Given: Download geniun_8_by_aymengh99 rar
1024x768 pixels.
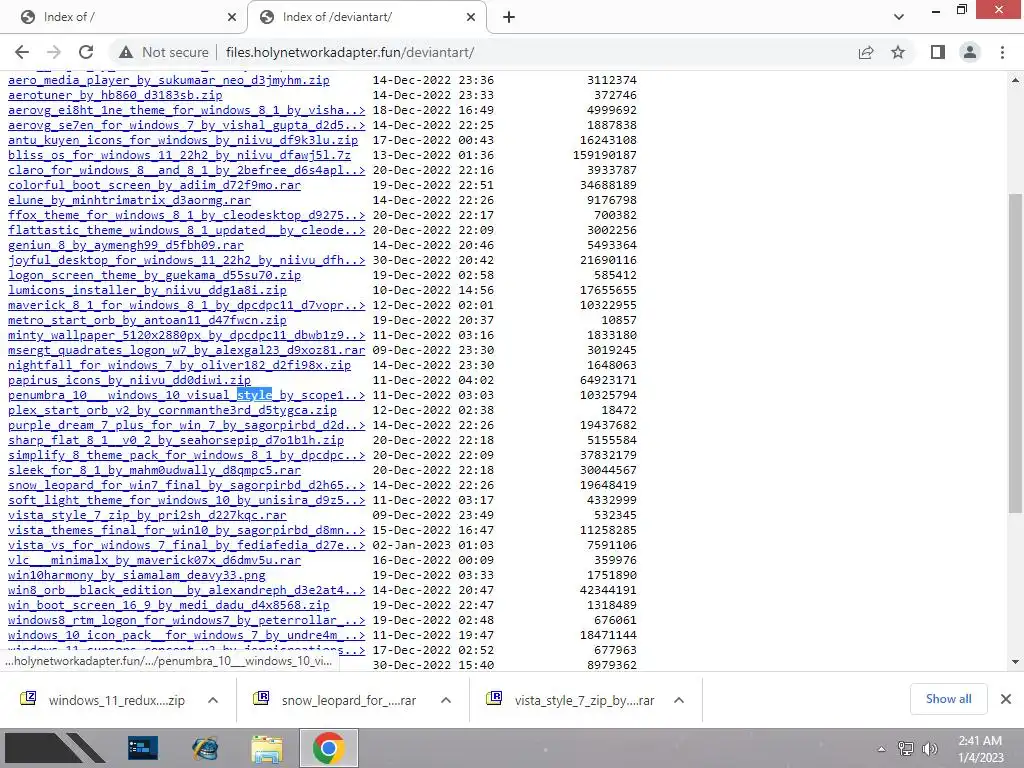Looking at the screenshot, I should 125,246.
